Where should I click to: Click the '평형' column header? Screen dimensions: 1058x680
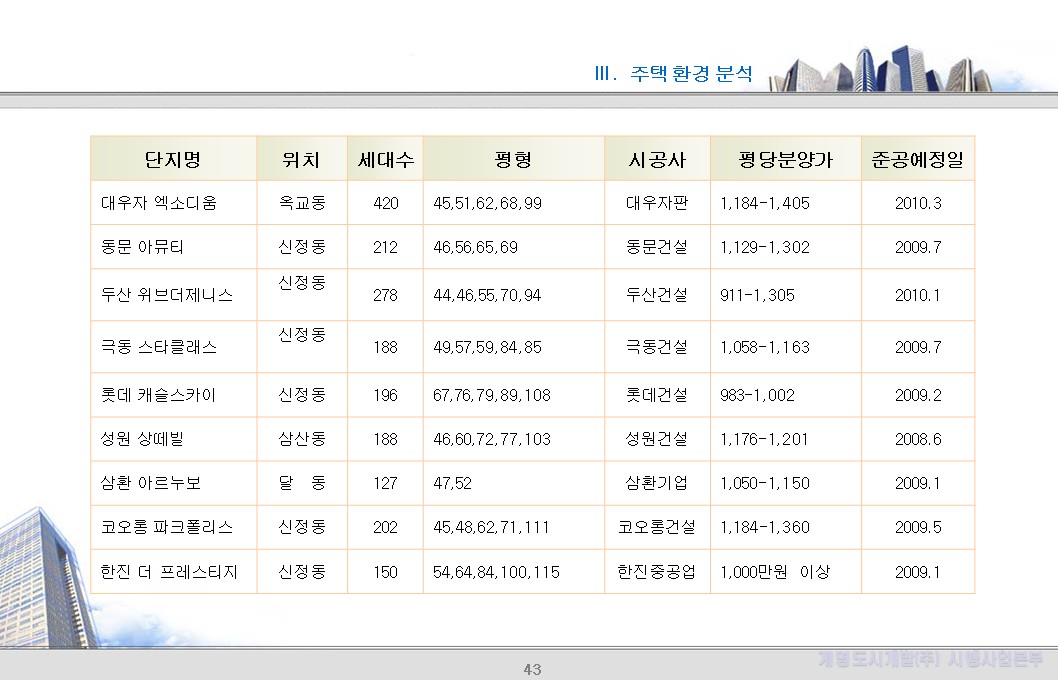(513, 157)
